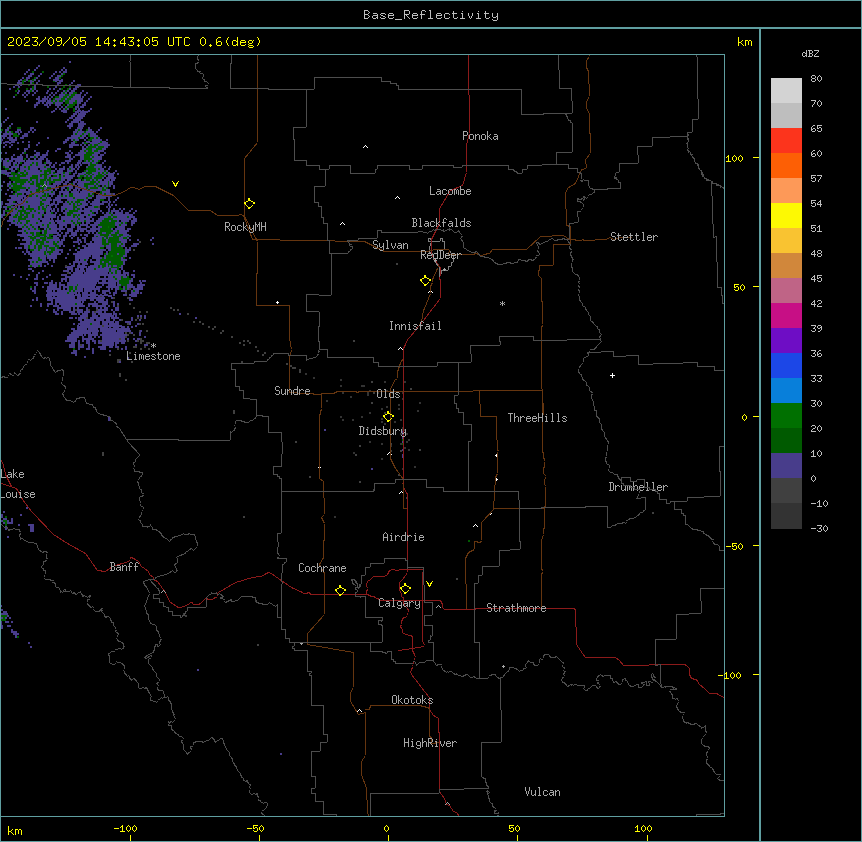Click the Blackfalds label
The image size is (862, 842).
(441, 223)
